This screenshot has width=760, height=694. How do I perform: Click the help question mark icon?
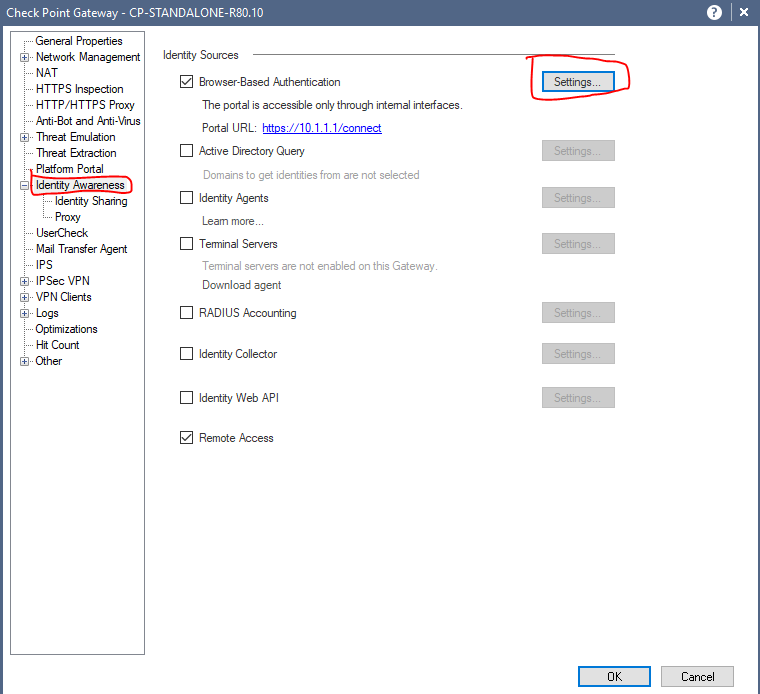(714, 13)
